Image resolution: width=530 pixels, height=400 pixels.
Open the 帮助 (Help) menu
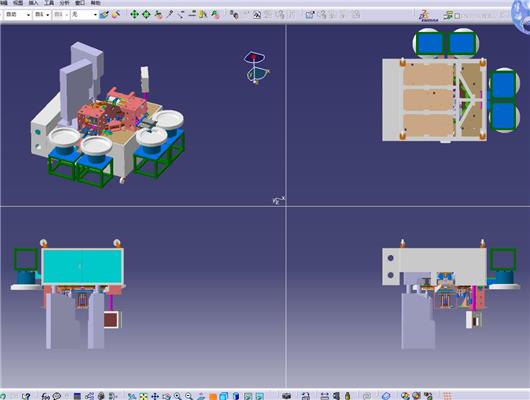[x=96, y=3]
